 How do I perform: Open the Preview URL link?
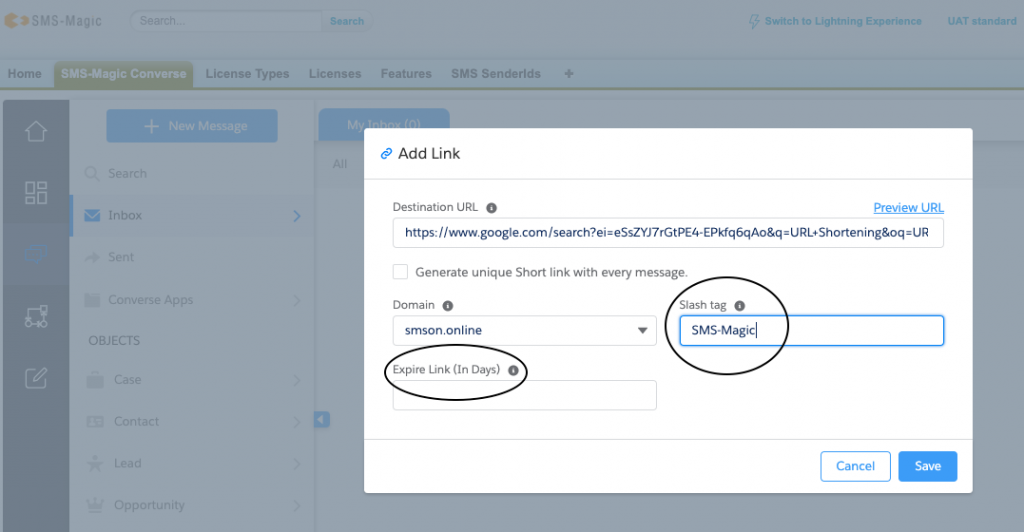[908, 208]
